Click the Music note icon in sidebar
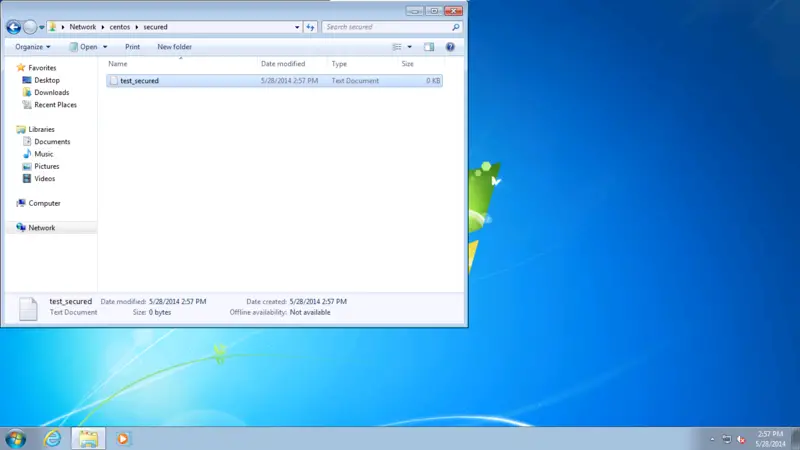The height and width of the screenshot is (450, 800). tap(27, 154)
